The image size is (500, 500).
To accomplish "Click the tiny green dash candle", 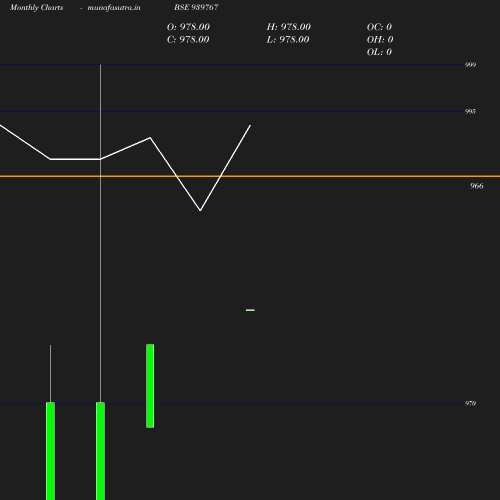I will click(x=250, y=310).
